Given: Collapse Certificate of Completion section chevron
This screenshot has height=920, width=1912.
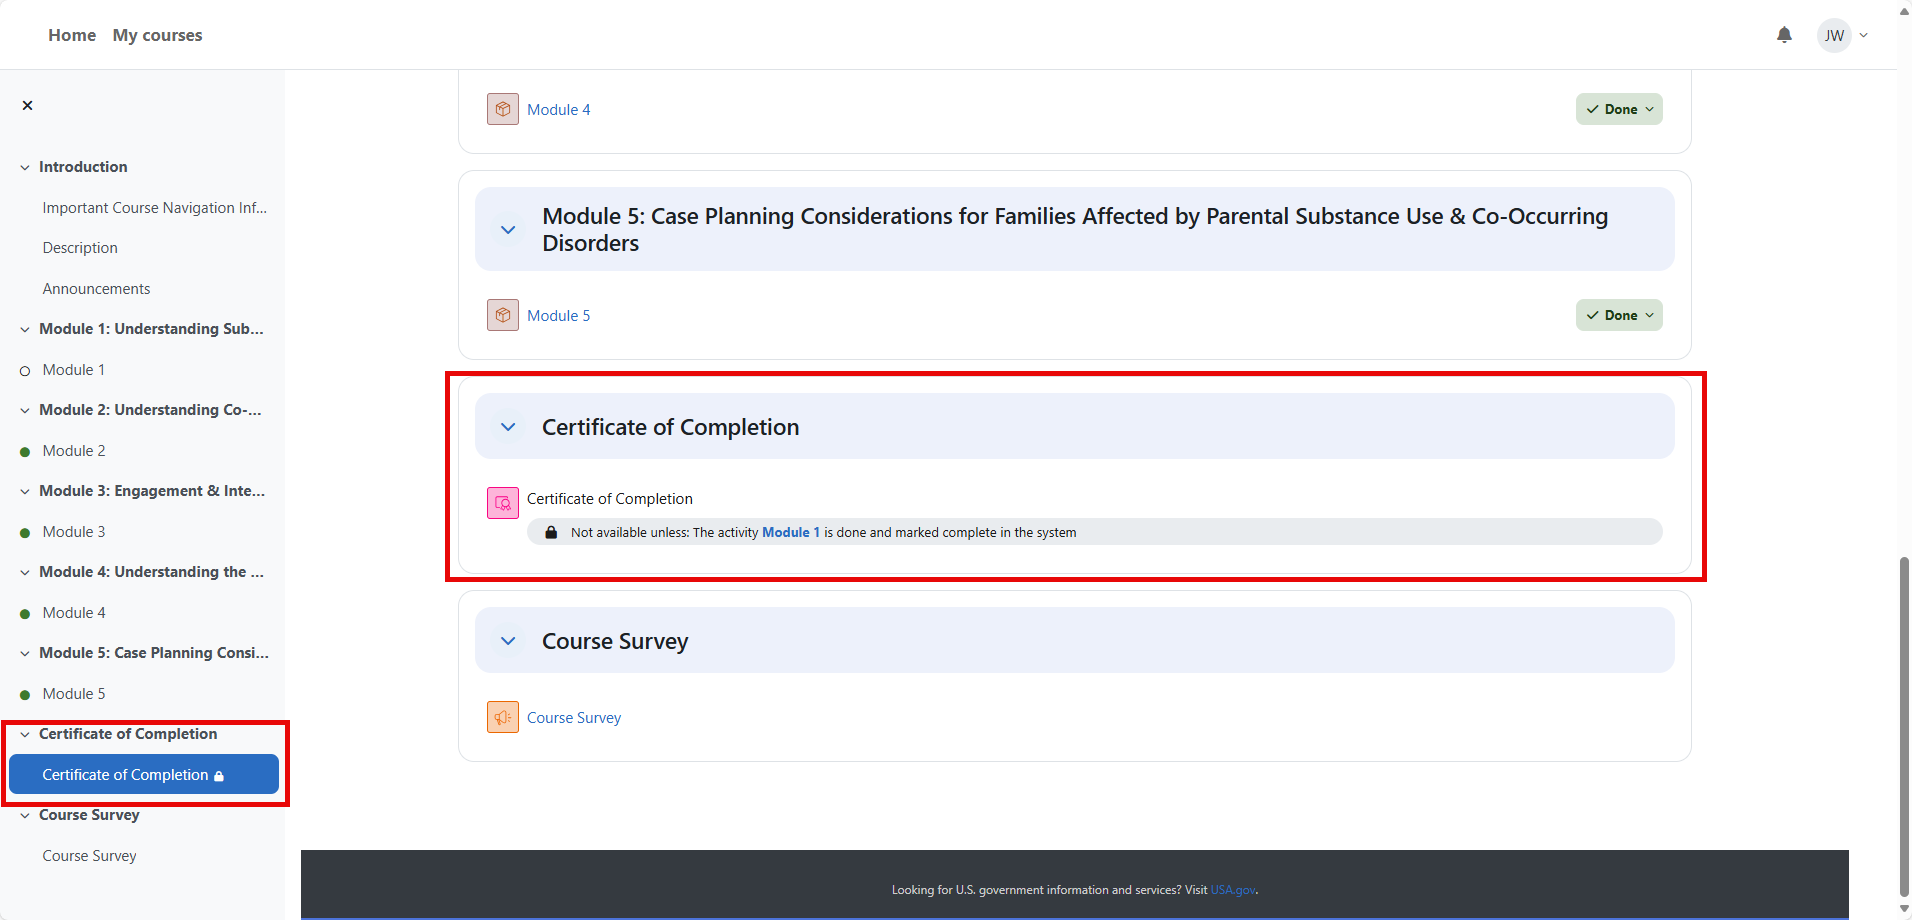Looking at the screenshot, I should 508,427.
